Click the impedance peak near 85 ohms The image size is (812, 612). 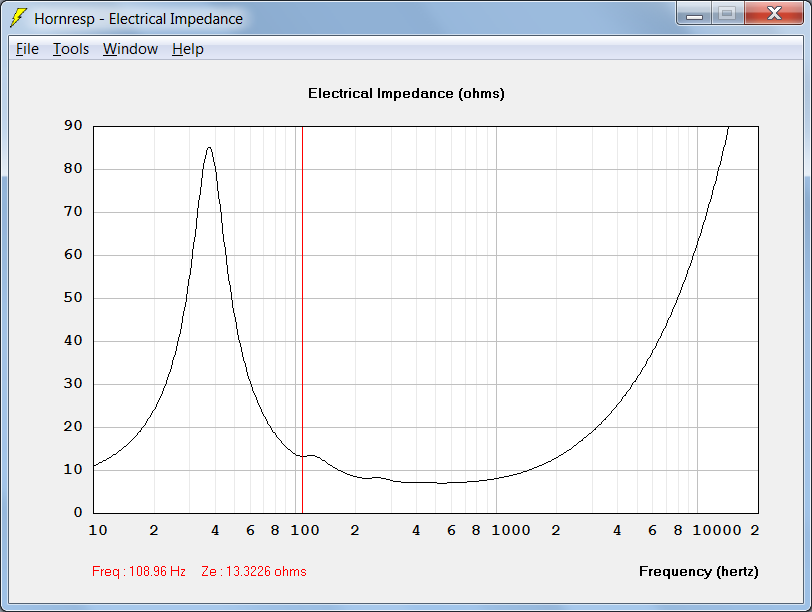[209, 148]
